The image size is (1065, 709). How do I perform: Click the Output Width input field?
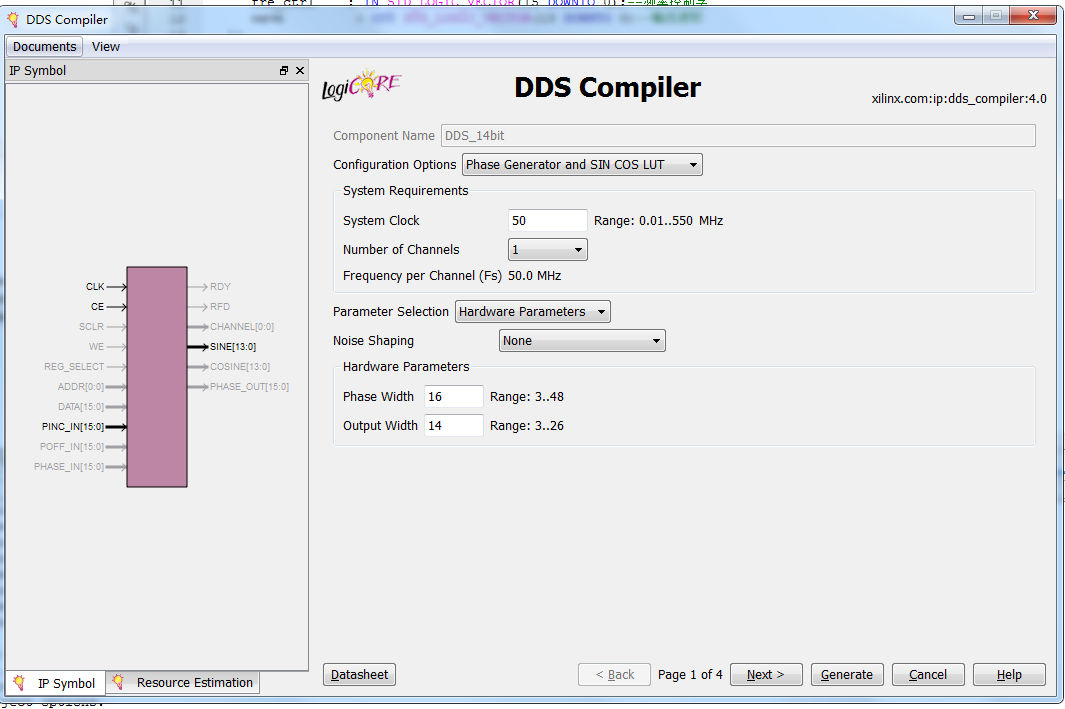coord(454,426)
